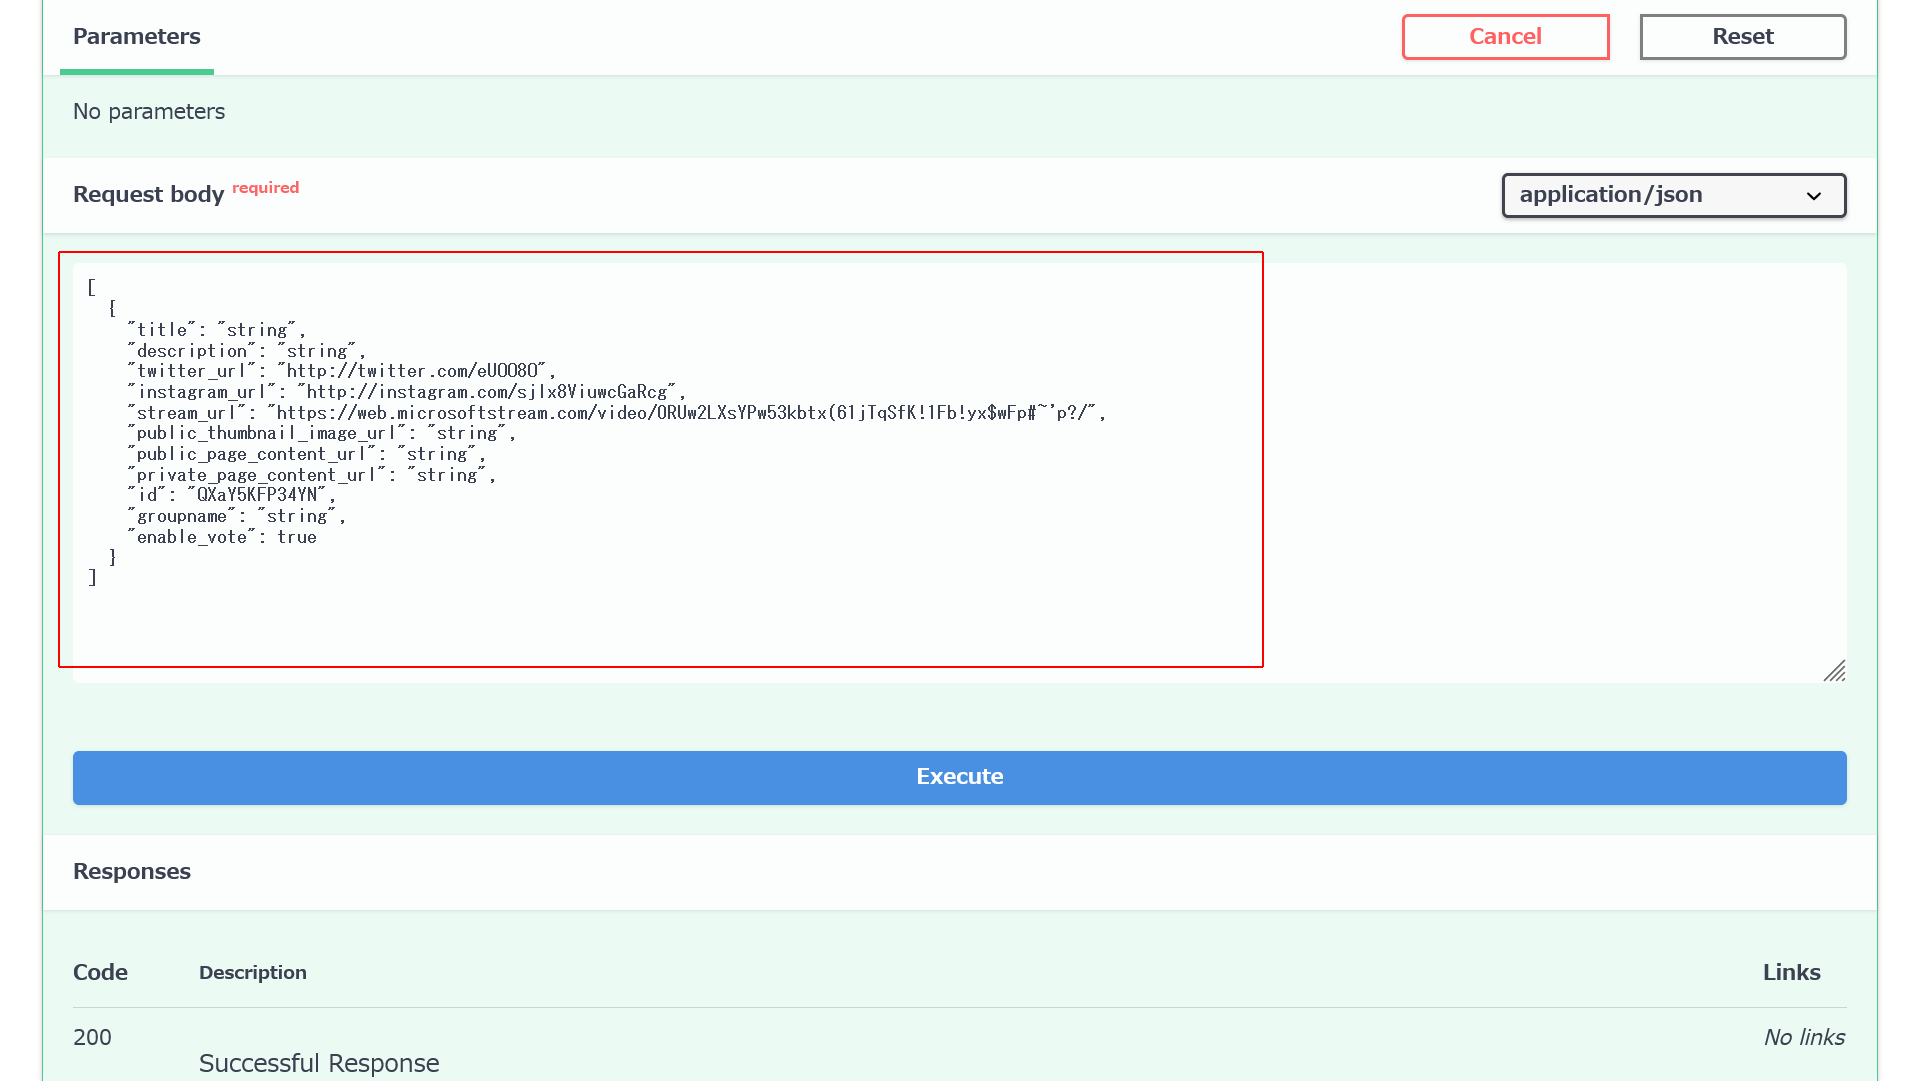Place the cursor on the groupname line

237,517
